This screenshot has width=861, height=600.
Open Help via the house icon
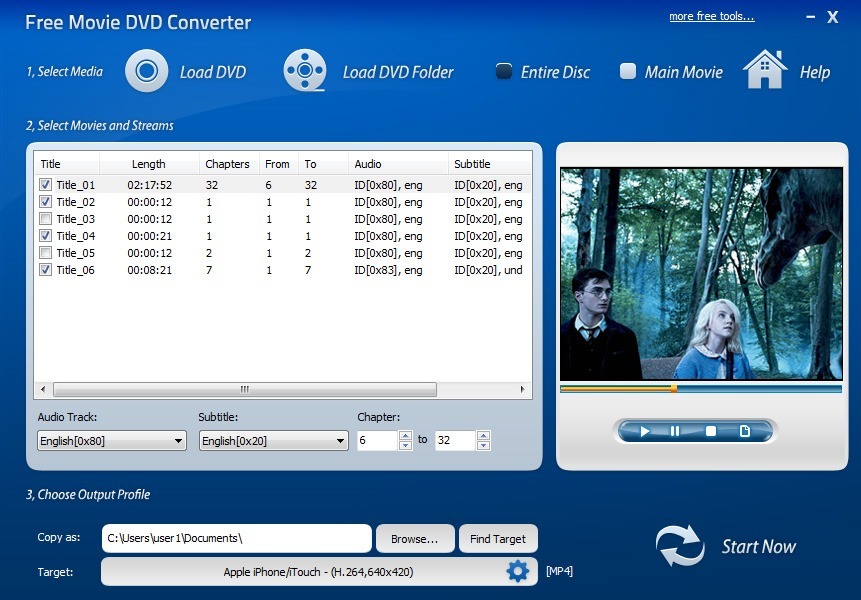(765, 69)
